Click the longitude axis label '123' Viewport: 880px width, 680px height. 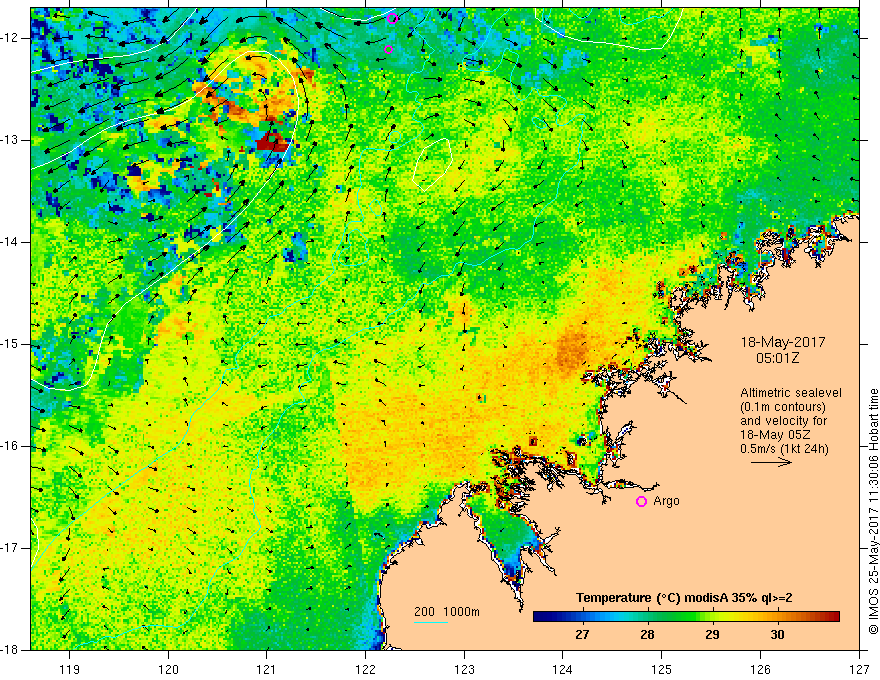[464, 670]
